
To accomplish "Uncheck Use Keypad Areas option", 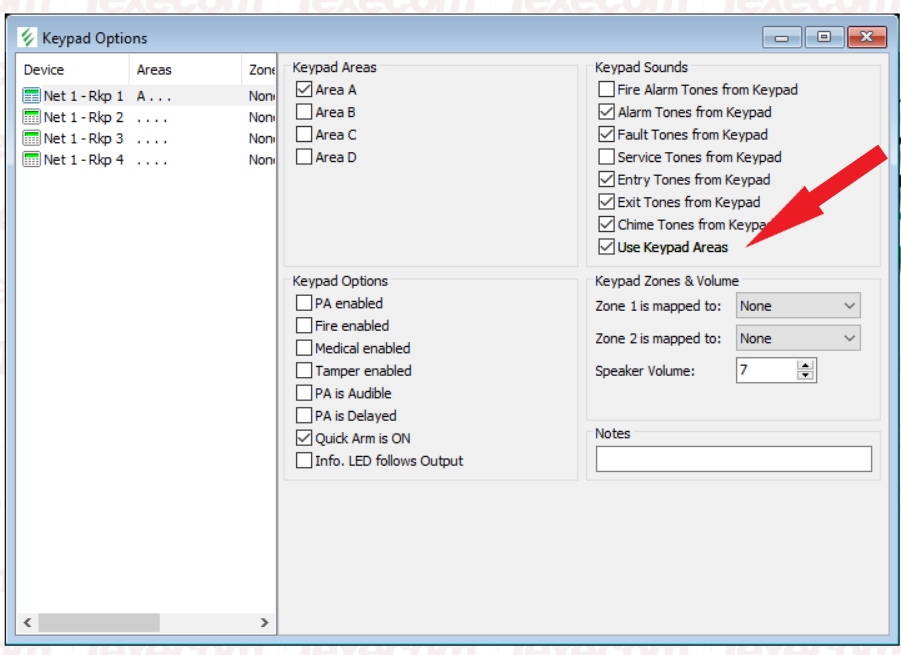I will click(x=606, y=247).
